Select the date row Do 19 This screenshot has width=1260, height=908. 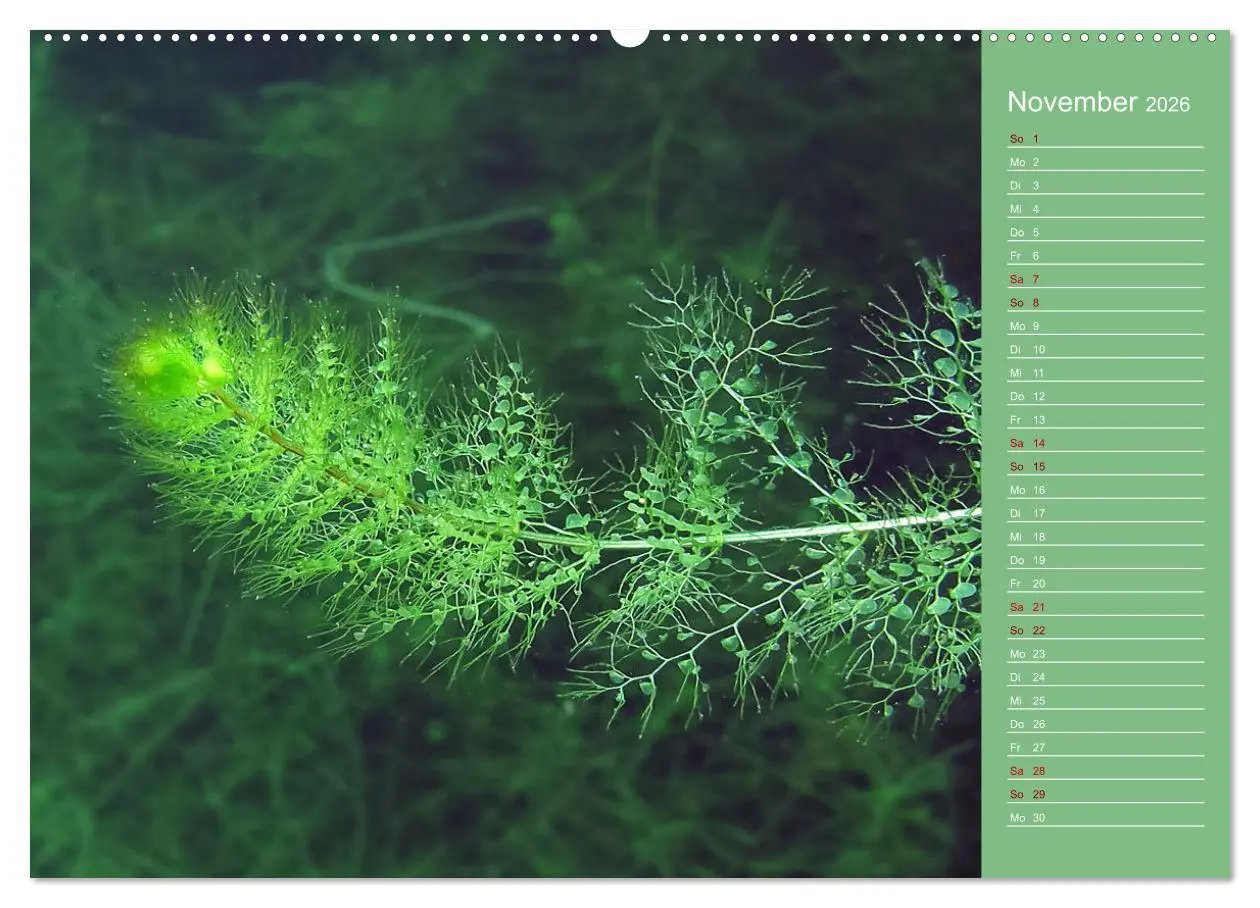pos(1105,561)
